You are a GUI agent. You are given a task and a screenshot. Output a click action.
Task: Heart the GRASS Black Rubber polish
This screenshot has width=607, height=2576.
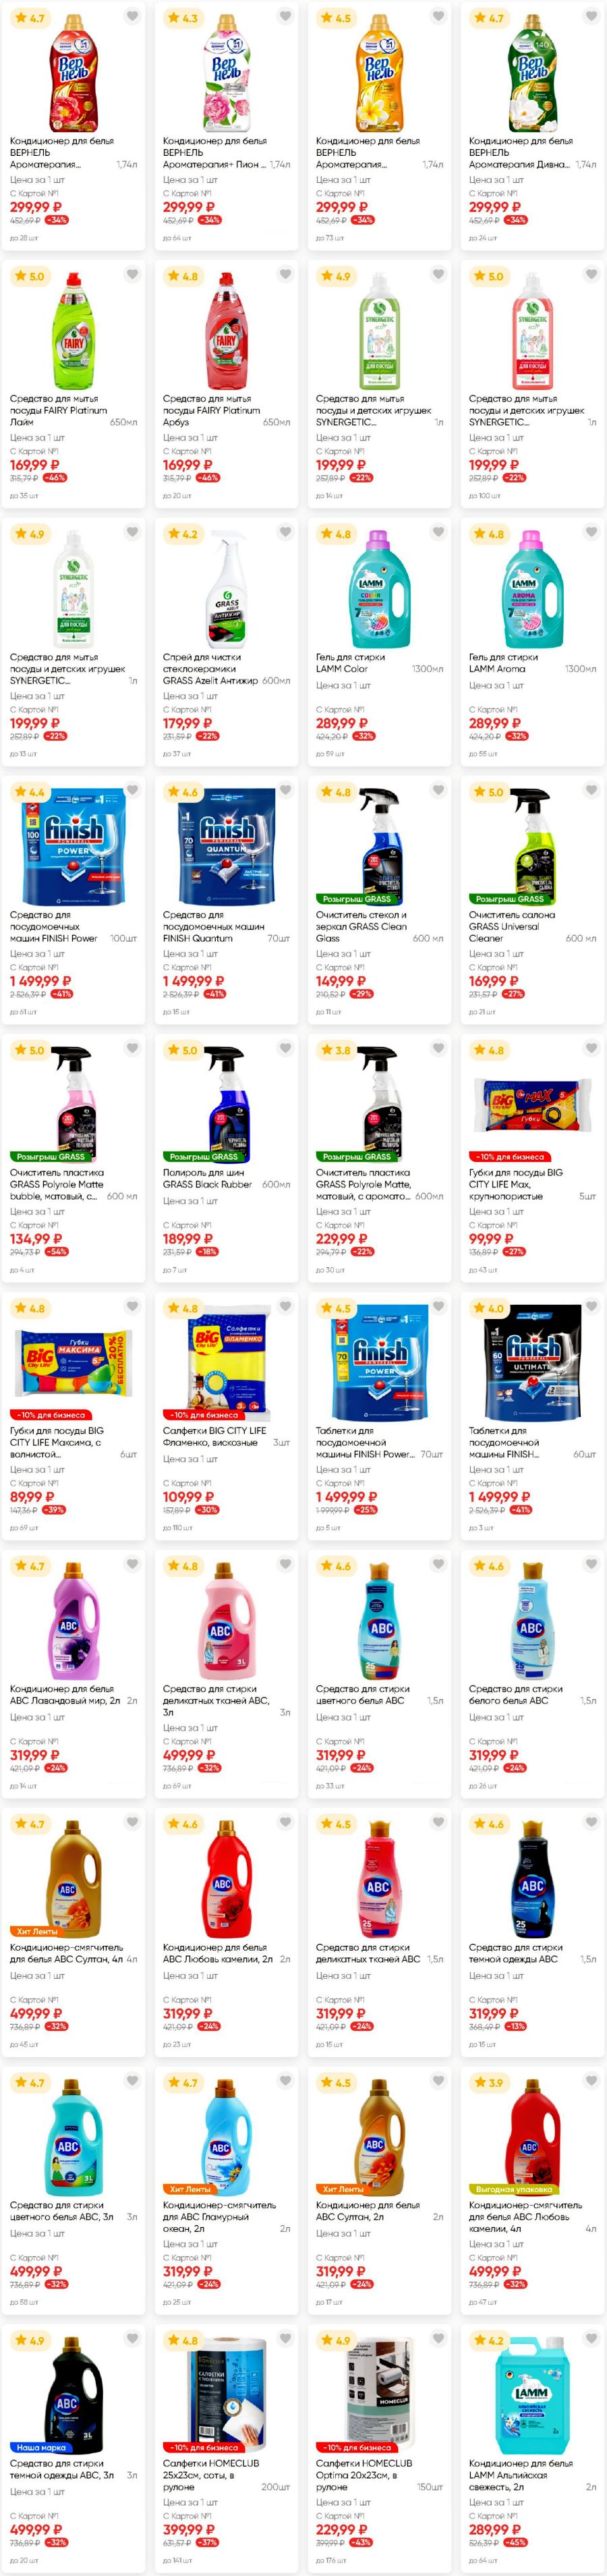point(285,1048)
